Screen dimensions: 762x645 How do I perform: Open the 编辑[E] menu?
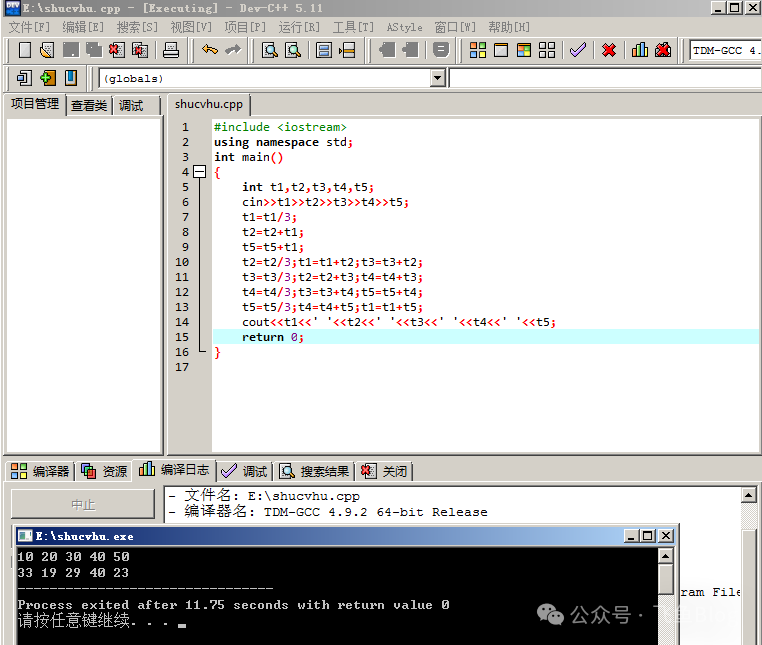[x=83, y=27]
